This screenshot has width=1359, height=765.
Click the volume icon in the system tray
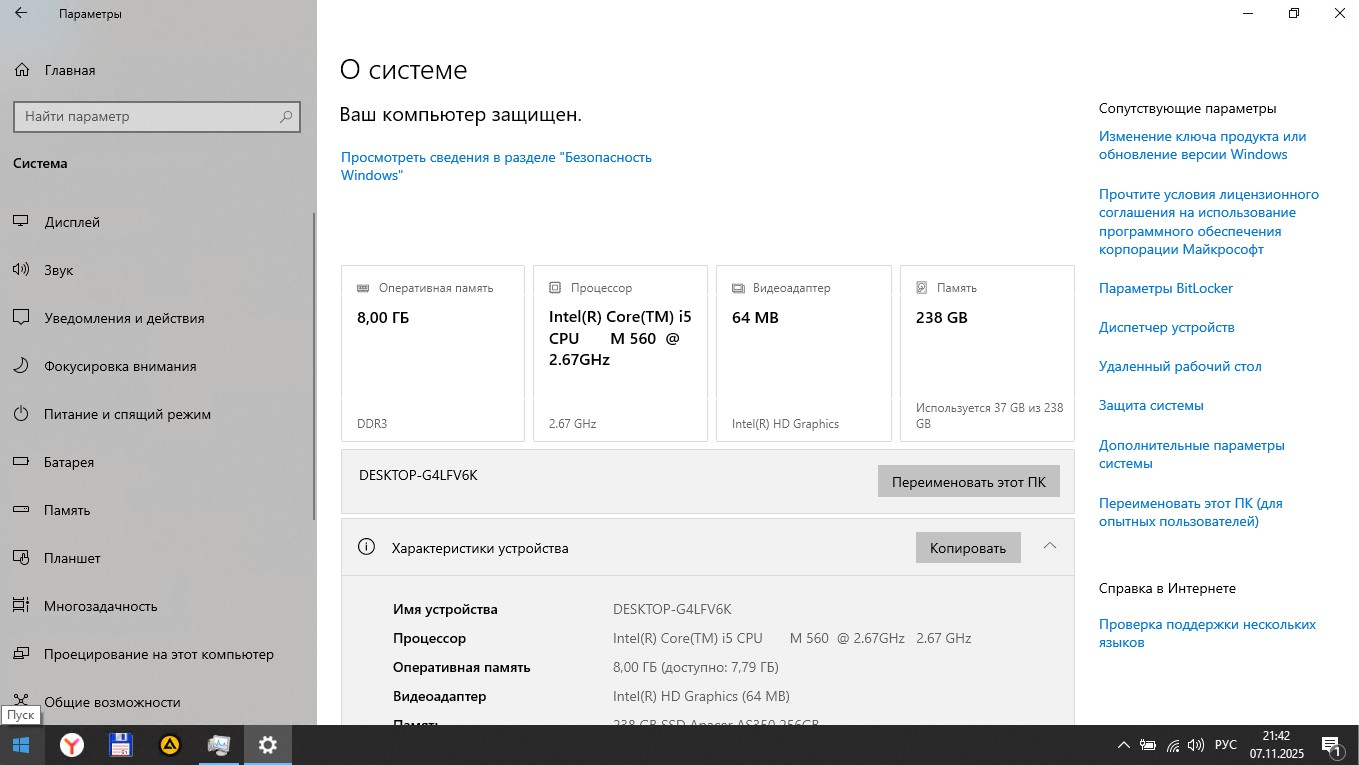(1196, 745)
